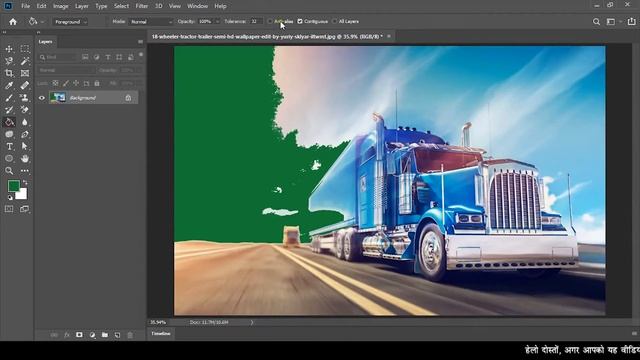Change screen mode icon in toolbar
The image size is (640, 360).
click(x=24, y=209)
